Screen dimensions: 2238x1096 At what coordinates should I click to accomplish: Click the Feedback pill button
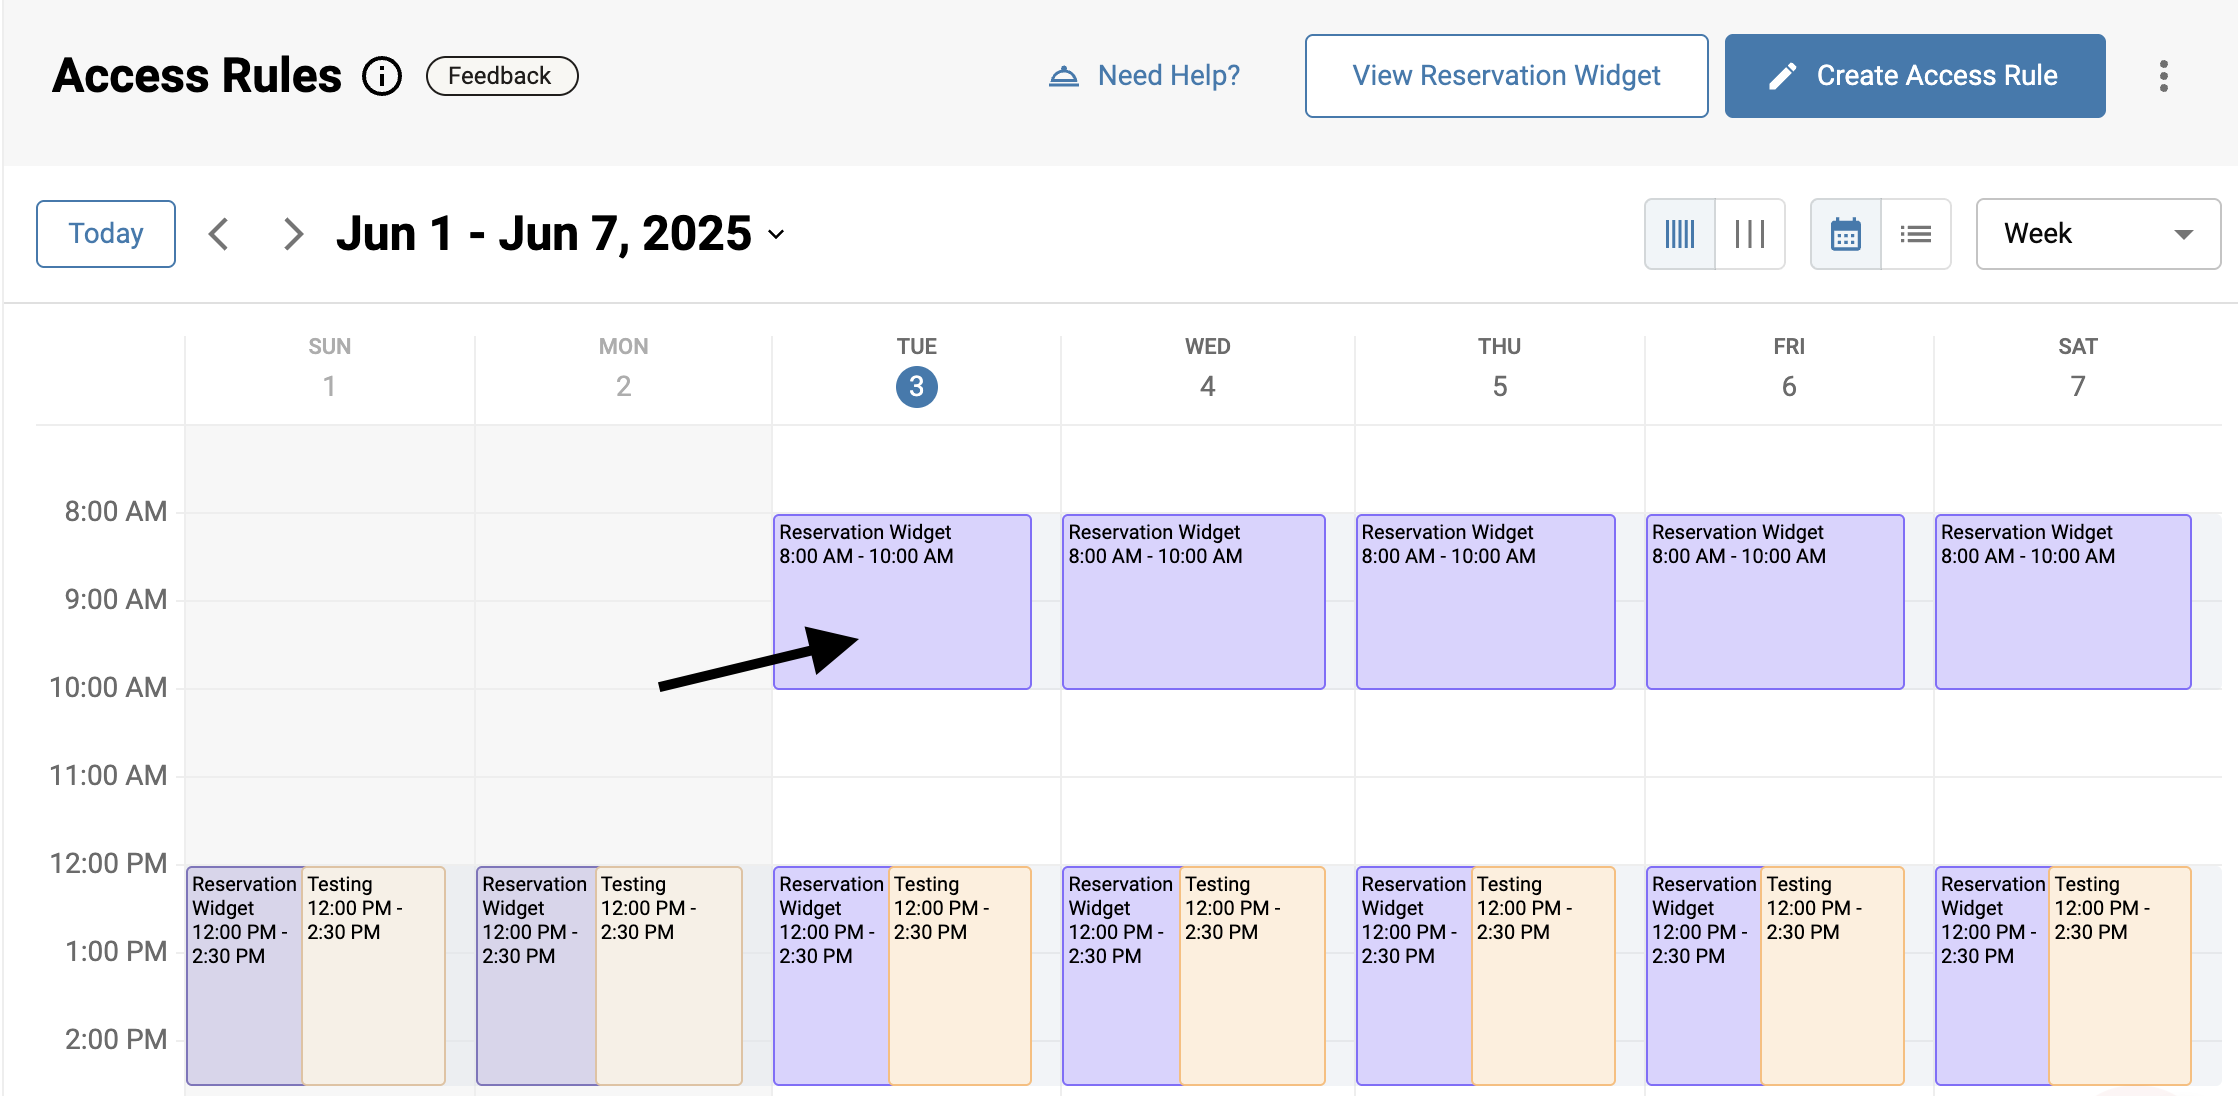coord(501,75)
